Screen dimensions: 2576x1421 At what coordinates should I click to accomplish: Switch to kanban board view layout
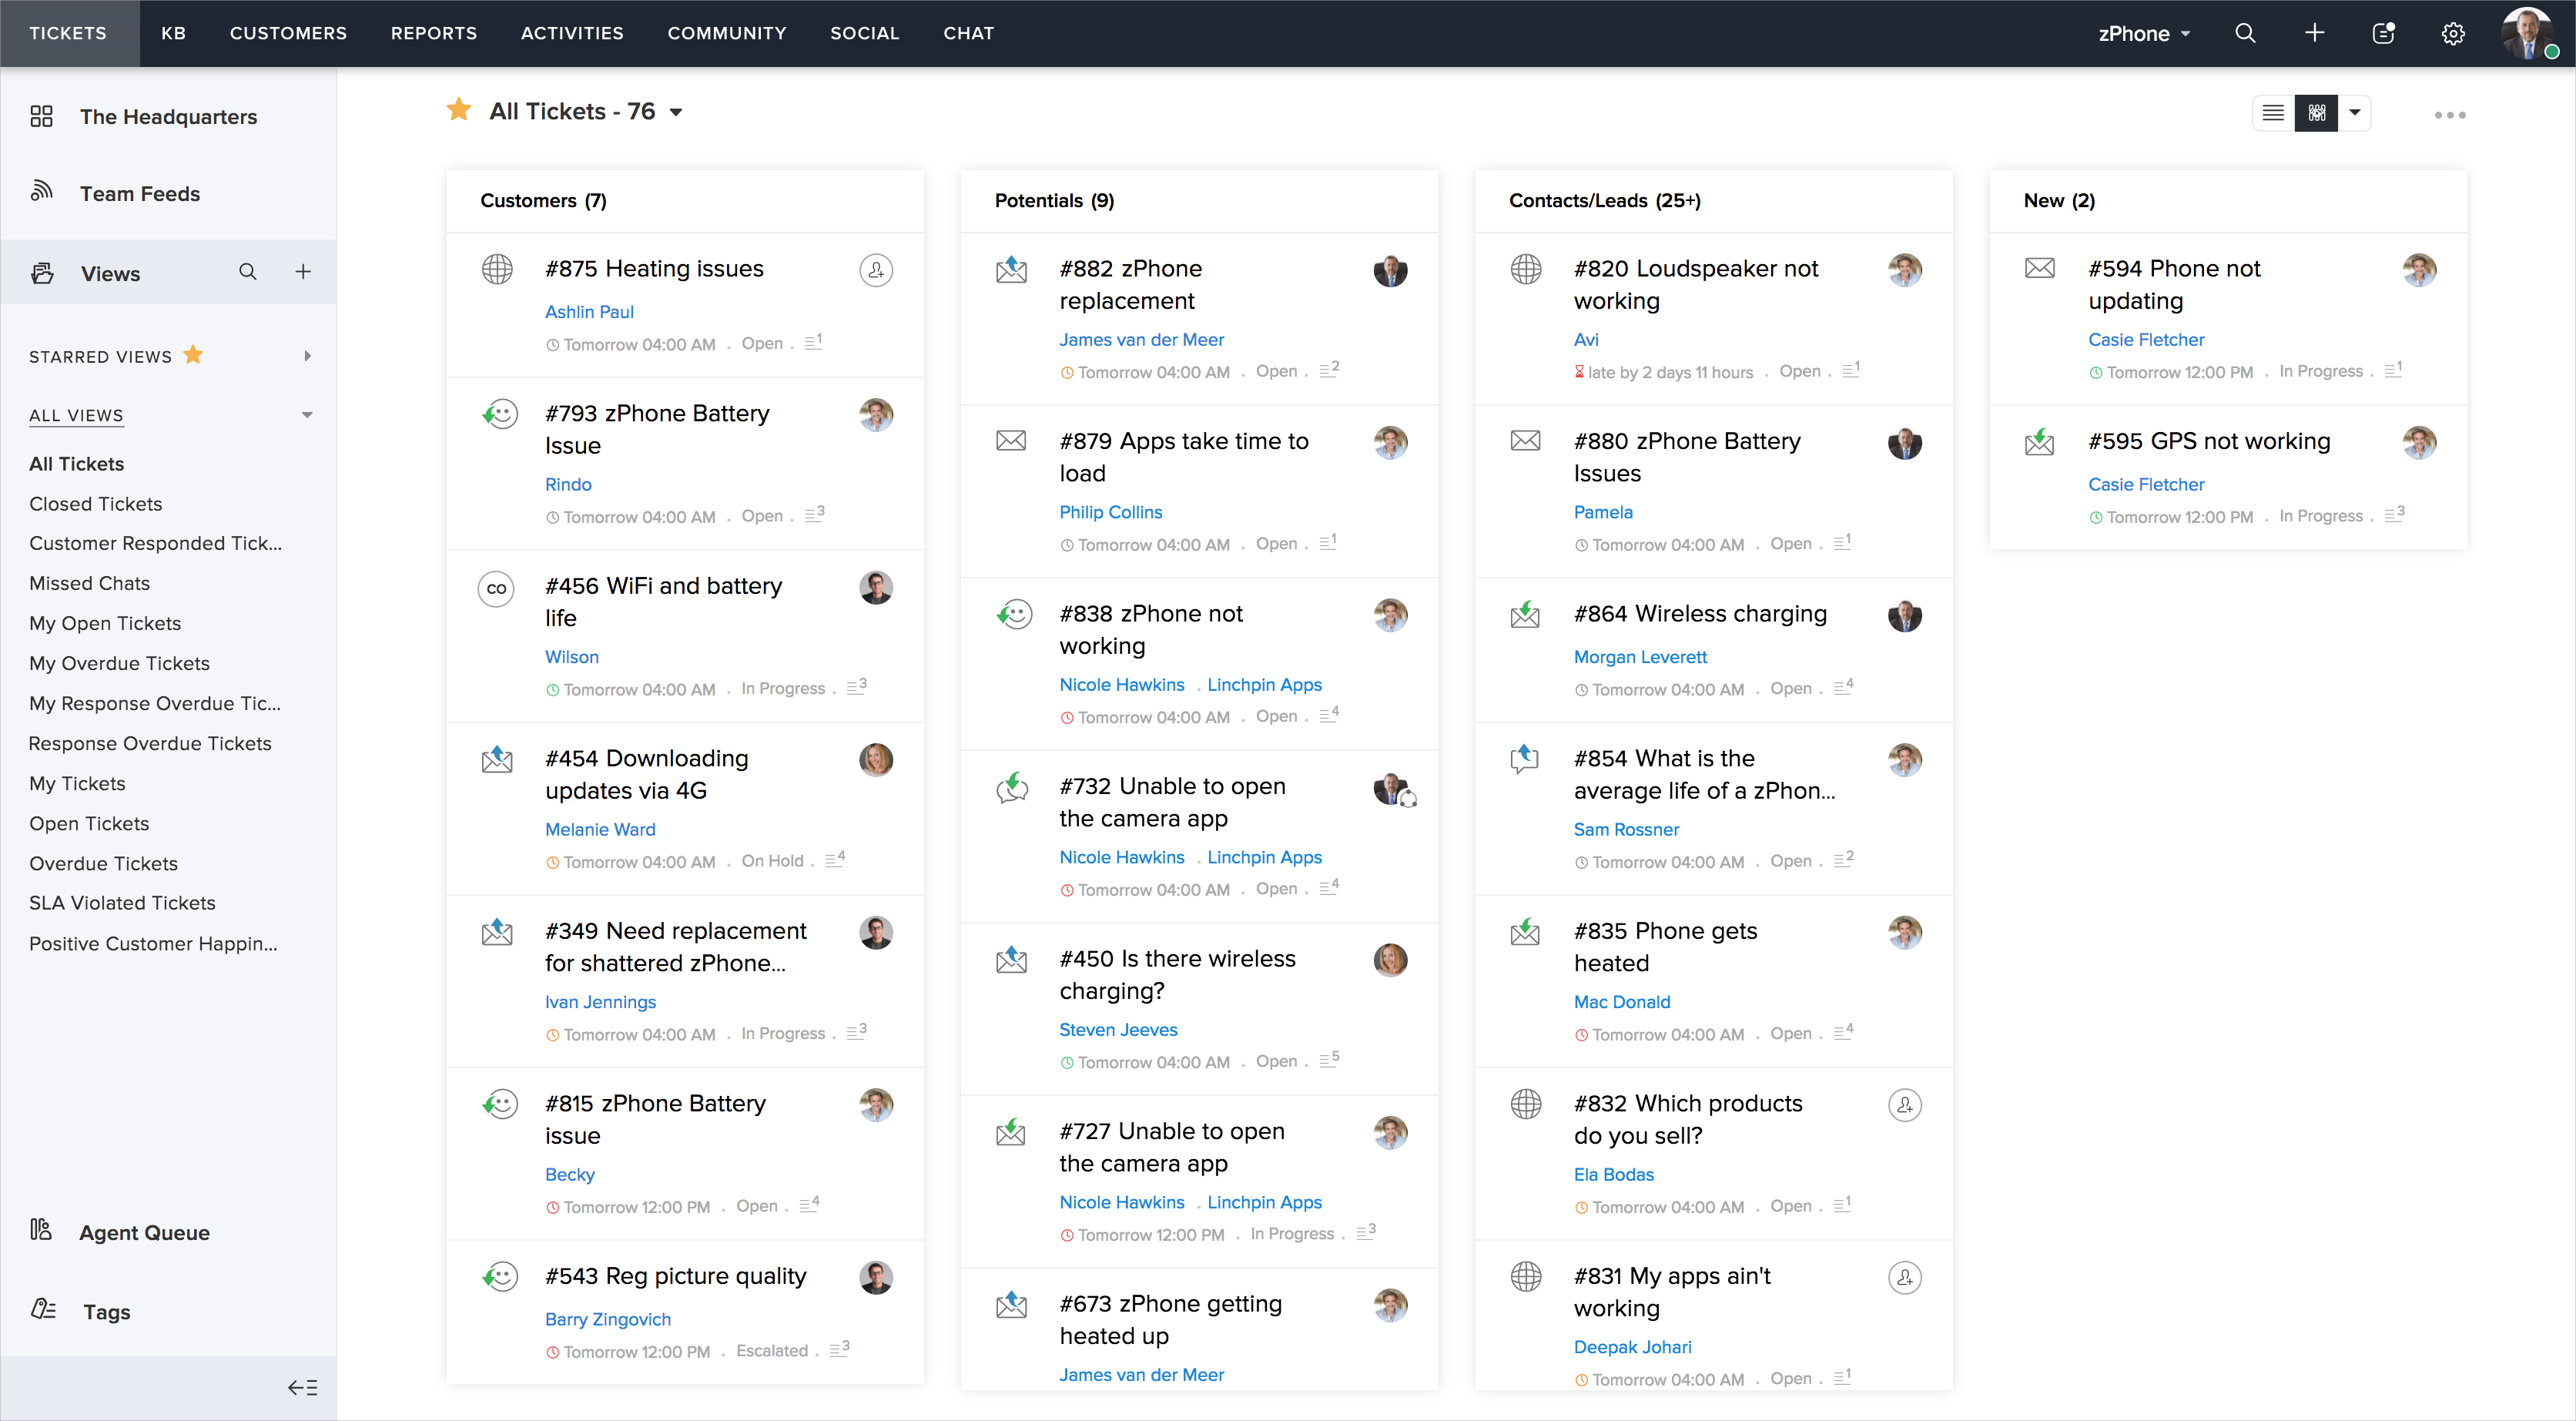[2316, 113]
